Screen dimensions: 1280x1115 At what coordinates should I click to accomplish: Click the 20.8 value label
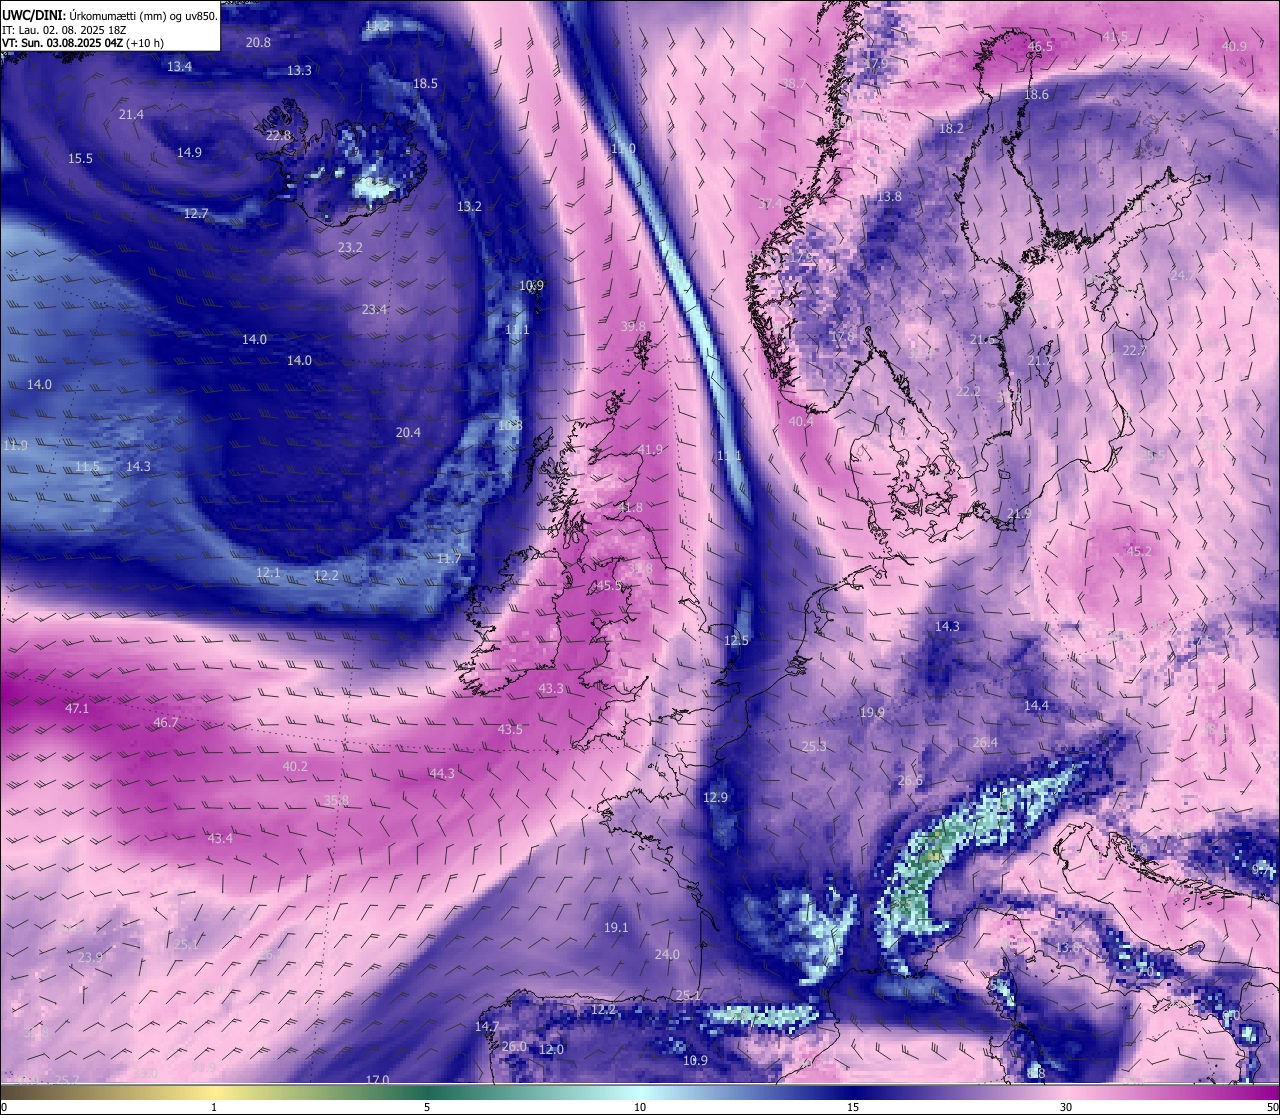pyautogui.click(x=258, y=42)
